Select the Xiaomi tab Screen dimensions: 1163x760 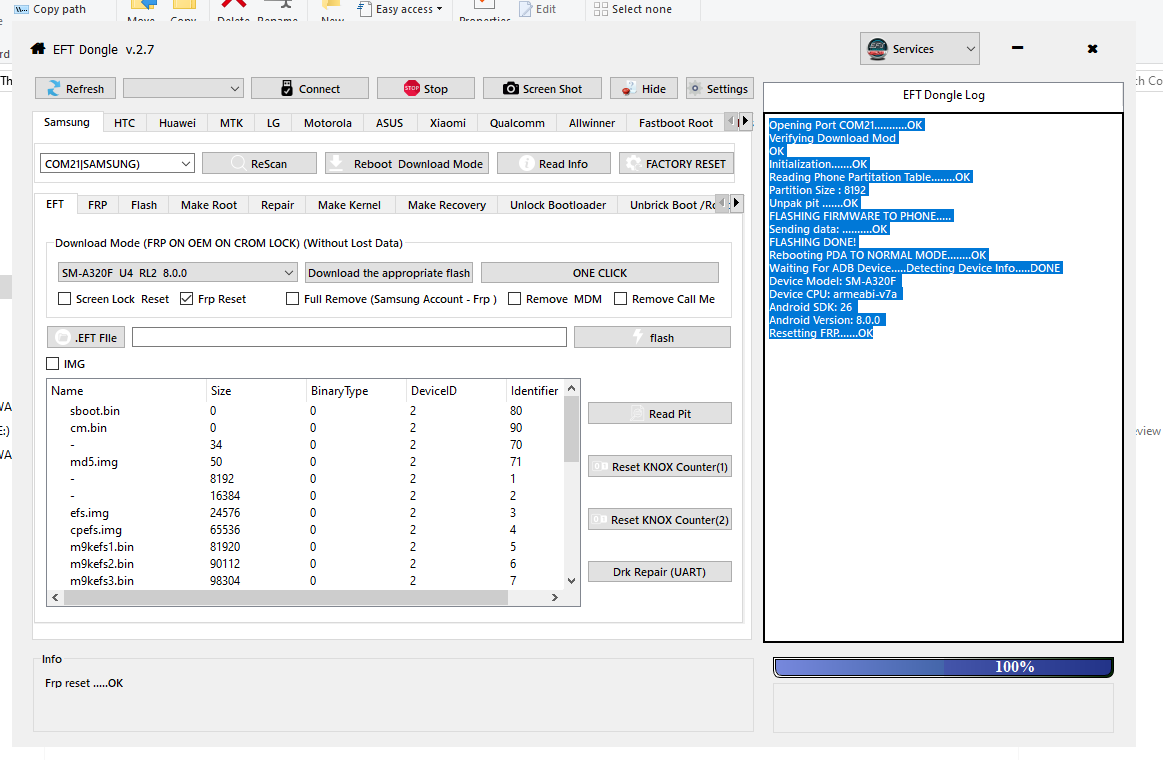tap(448, 123)
